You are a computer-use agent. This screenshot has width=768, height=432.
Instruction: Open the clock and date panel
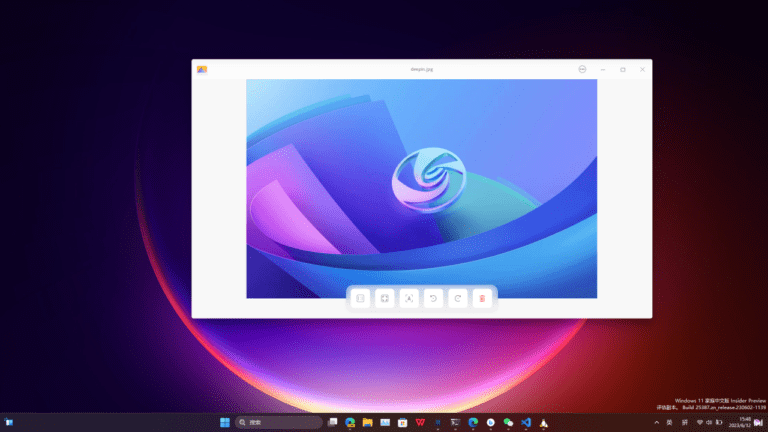pos(743,422)
